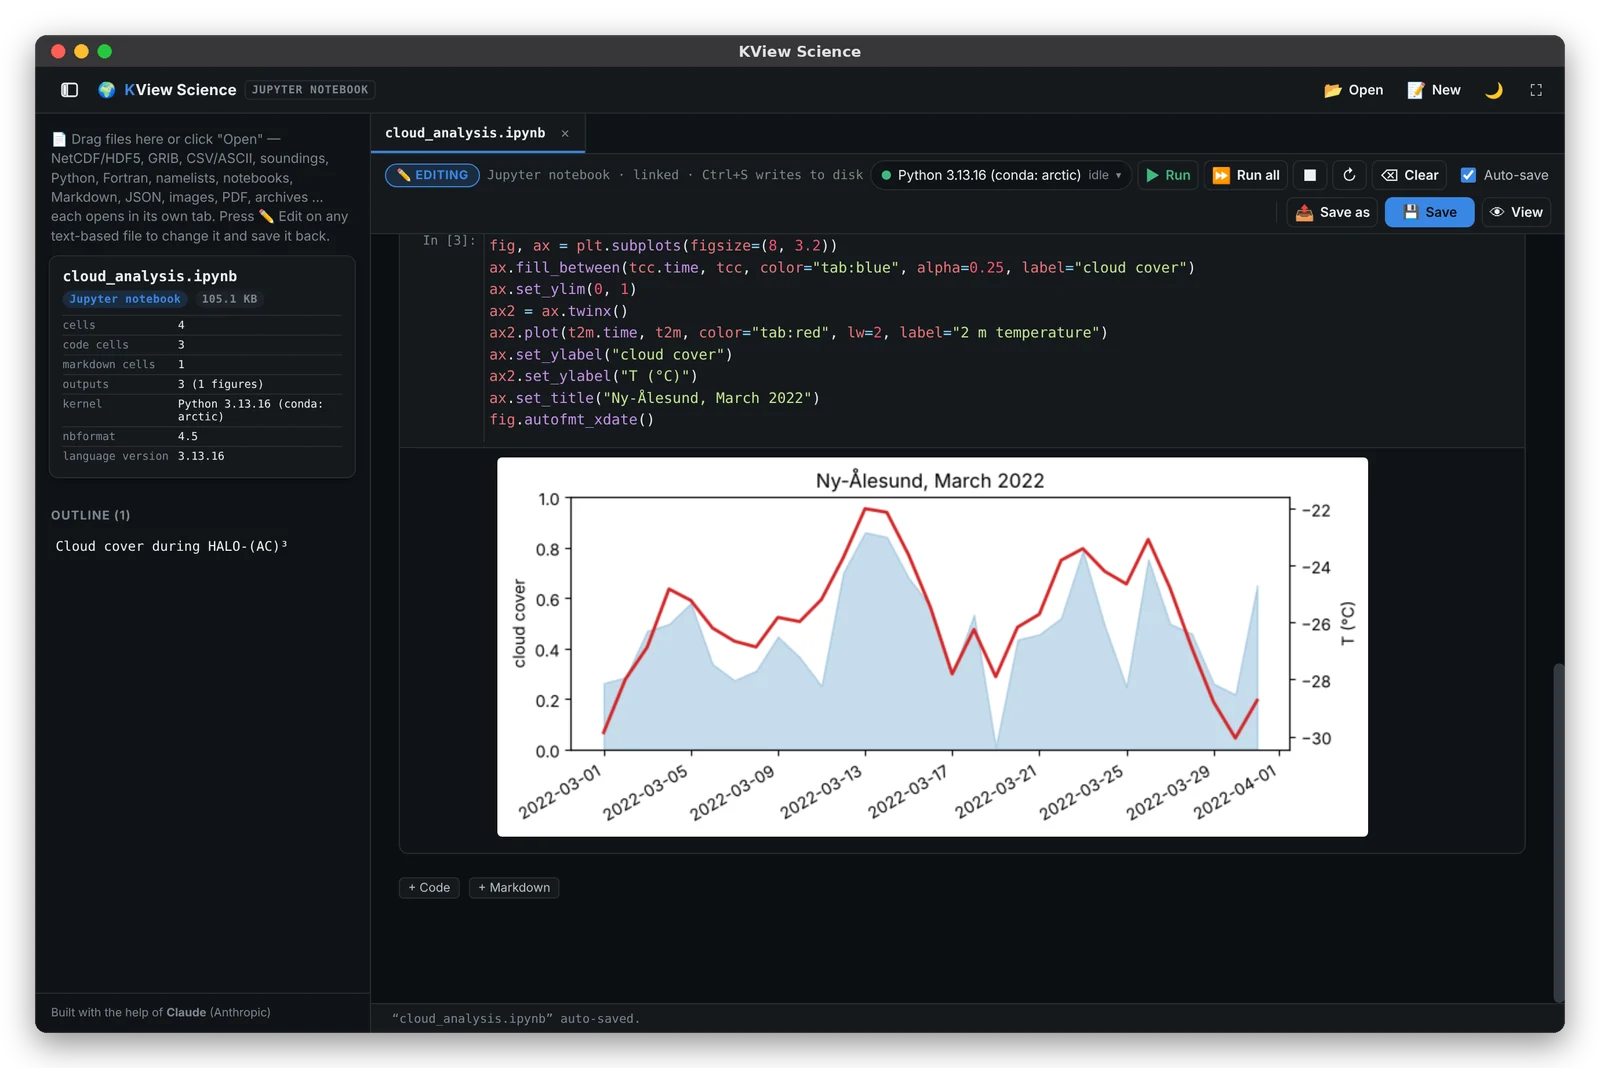This screenshot has height=1068, width=1600.
Task: Click into the code cell In [3] editor
Action: pos(1004,332)
